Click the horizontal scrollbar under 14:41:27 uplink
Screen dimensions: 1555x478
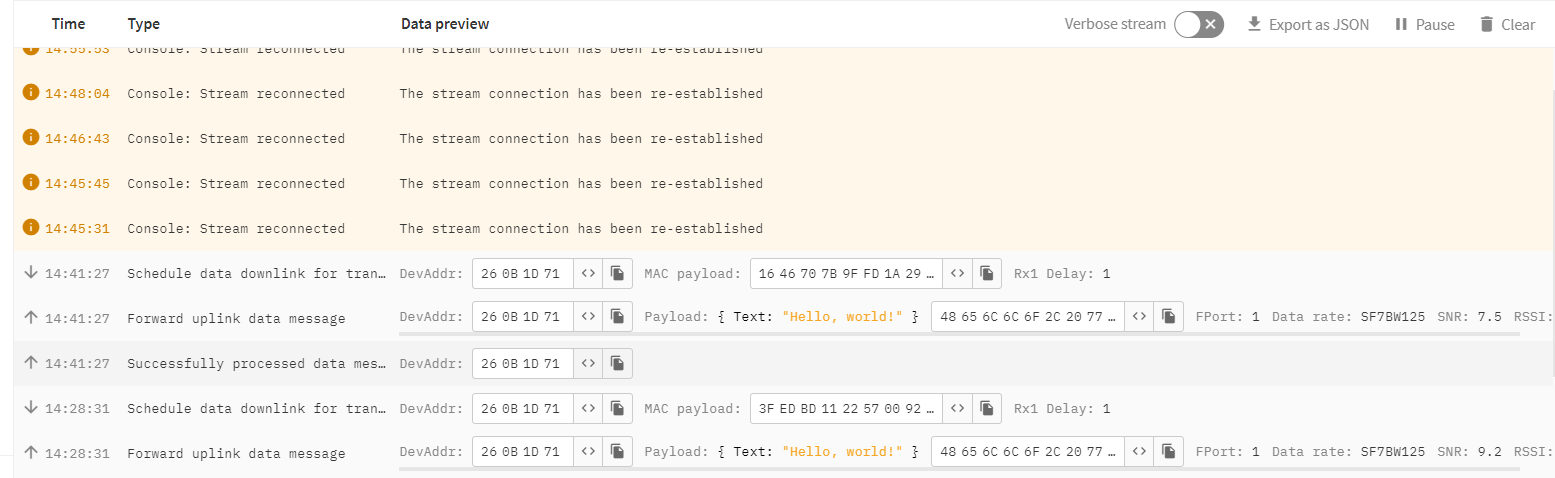[958, 335]
